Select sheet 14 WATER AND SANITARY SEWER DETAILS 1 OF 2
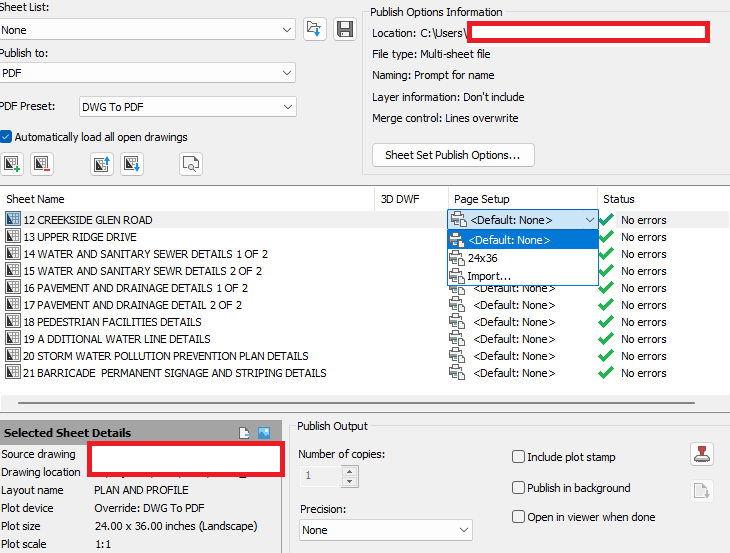This screenshot has width=730, height=553. tap(146, 254)
